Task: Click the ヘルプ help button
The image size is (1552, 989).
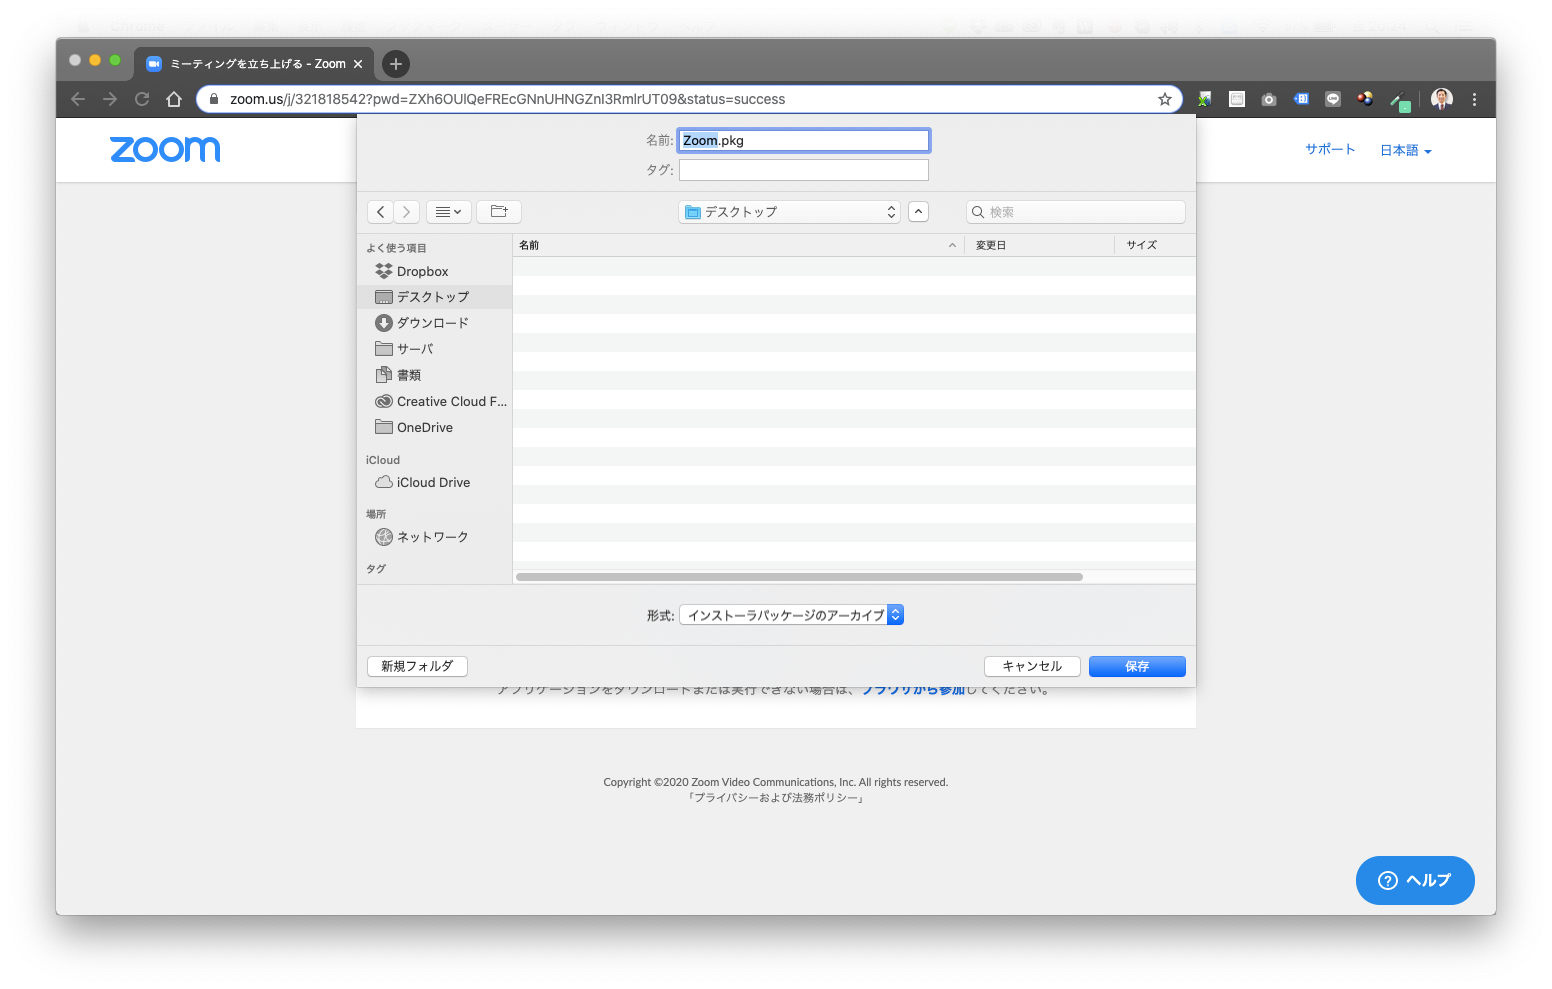Action: pyautogui.click(x=1415, y=880)
